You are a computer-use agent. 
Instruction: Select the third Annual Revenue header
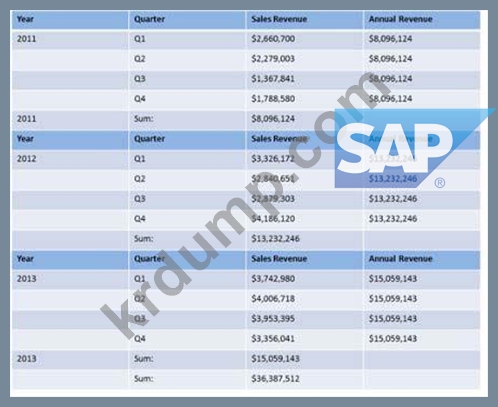pos(400,259)
